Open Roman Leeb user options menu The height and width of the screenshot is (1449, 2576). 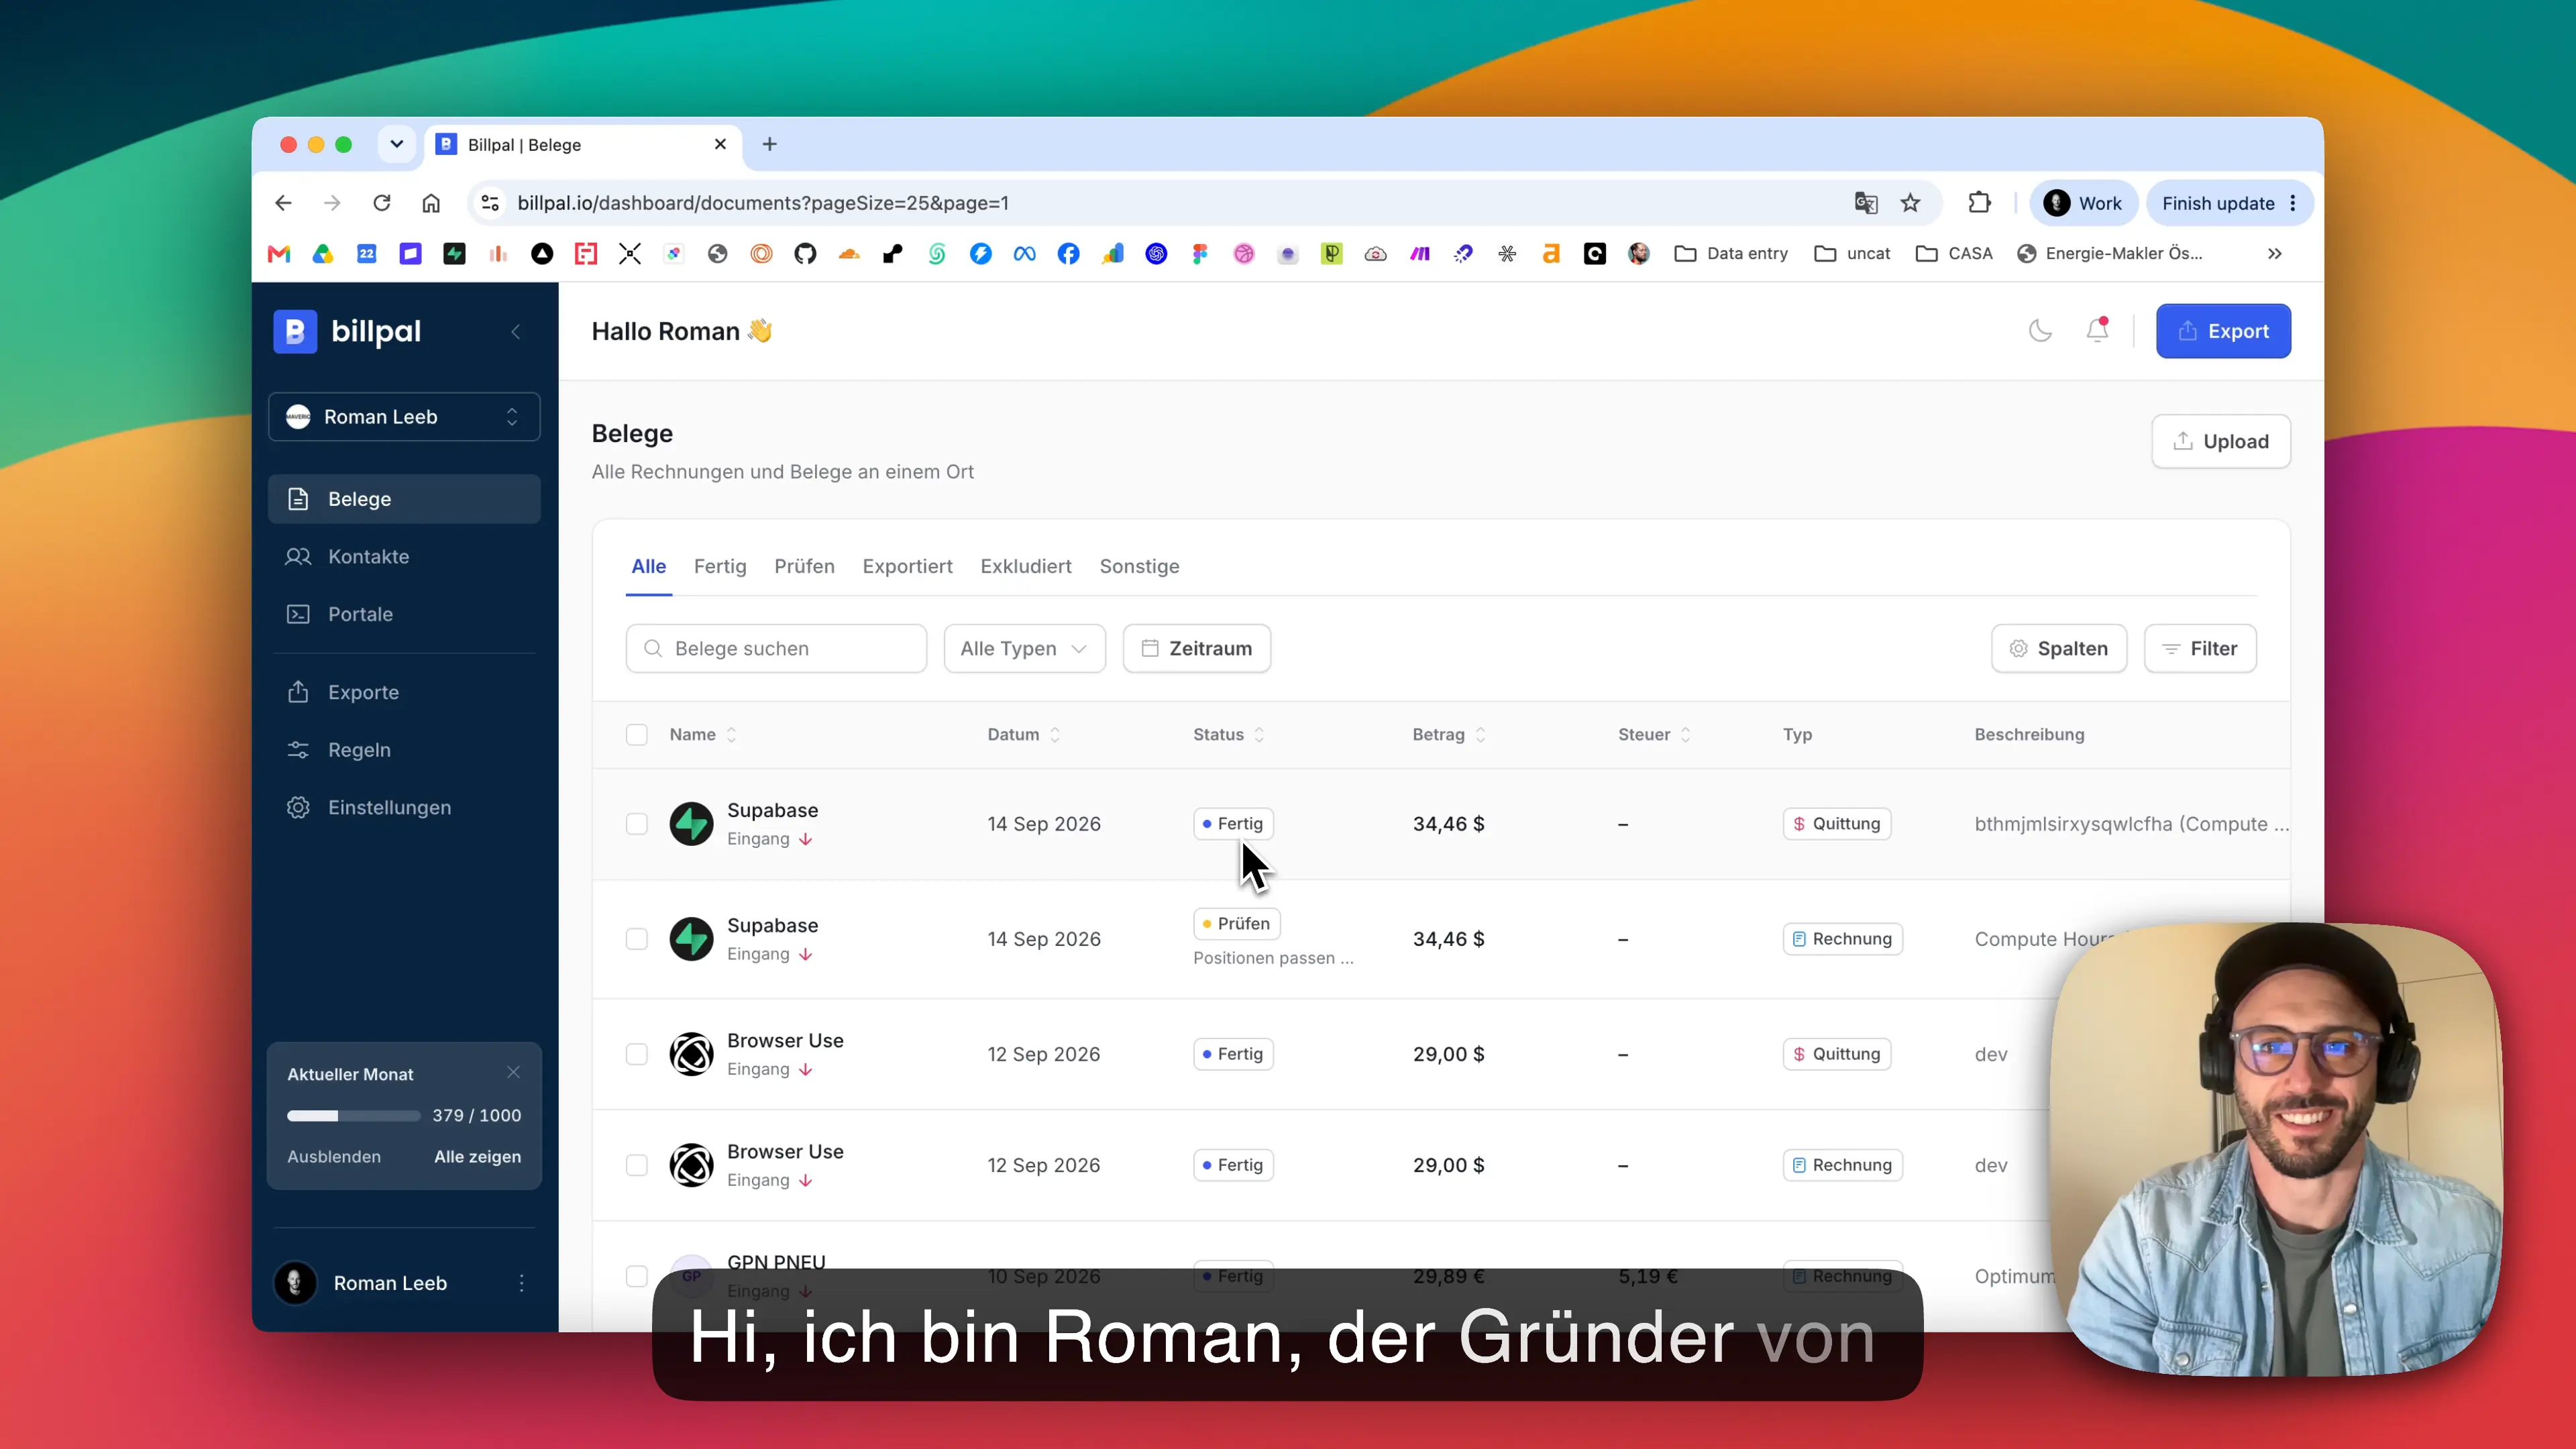tap(521, 1283)
